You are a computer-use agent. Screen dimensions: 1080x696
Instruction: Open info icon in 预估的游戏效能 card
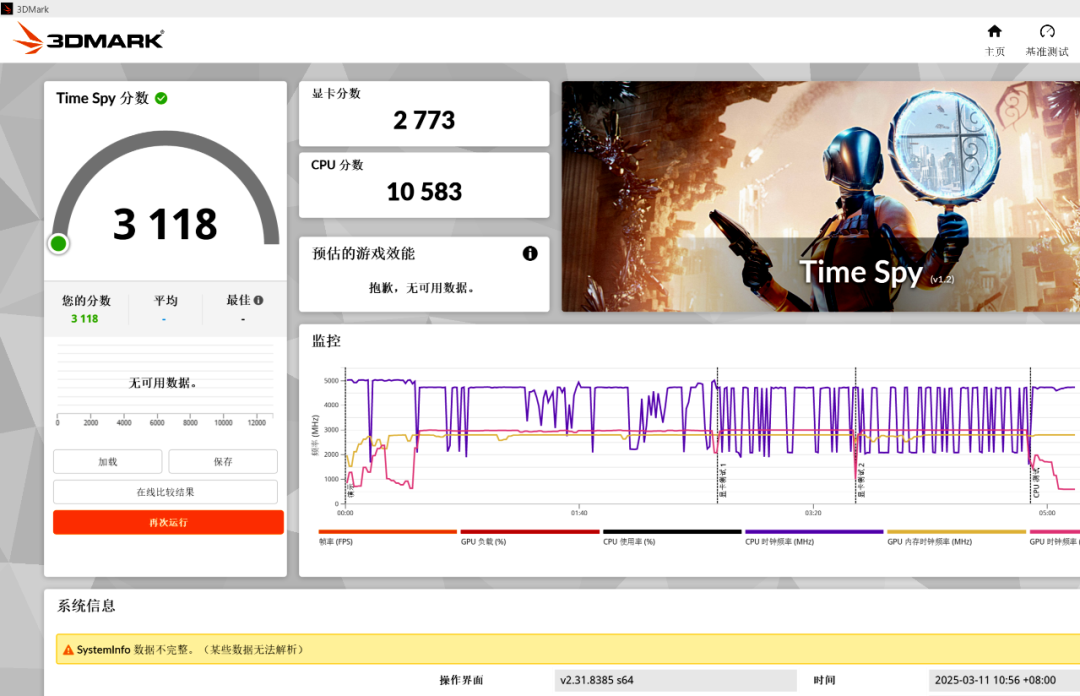point(530,254)
